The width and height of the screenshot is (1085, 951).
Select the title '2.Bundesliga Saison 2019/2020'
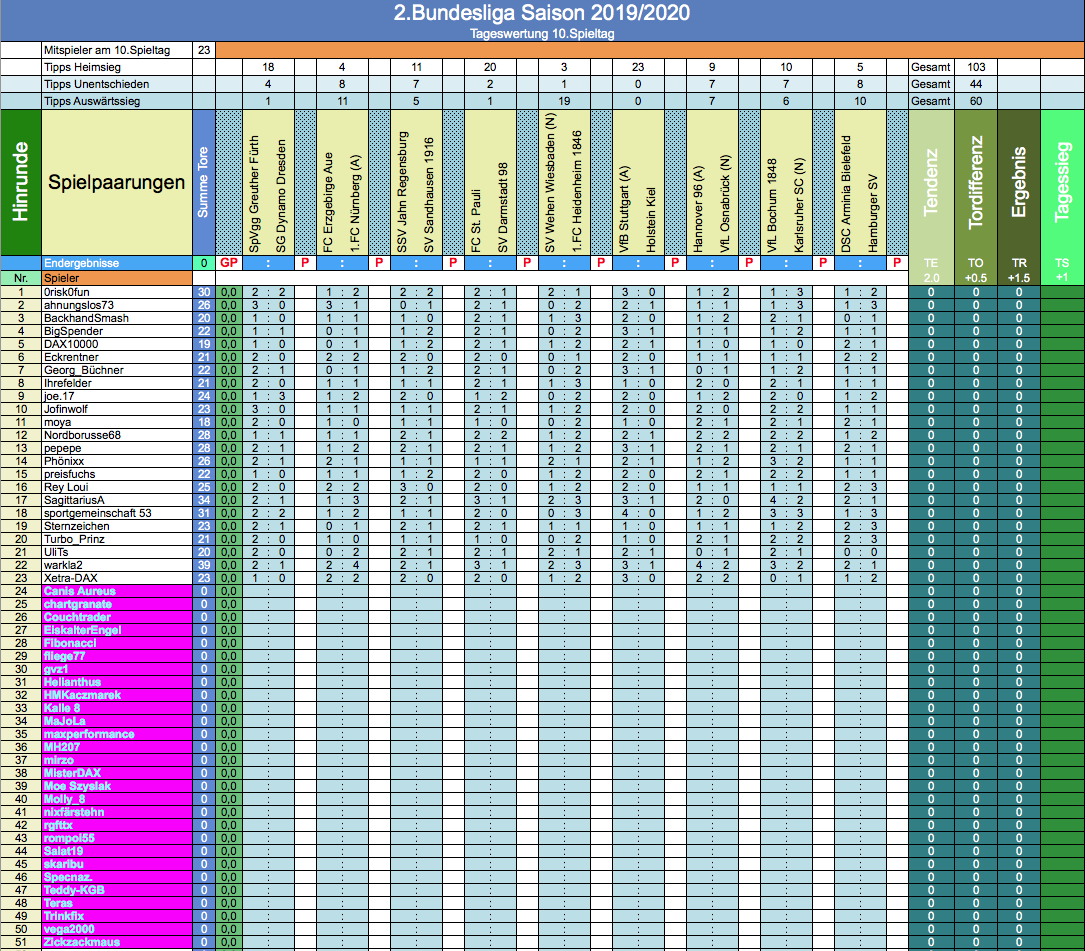point(542,13)
